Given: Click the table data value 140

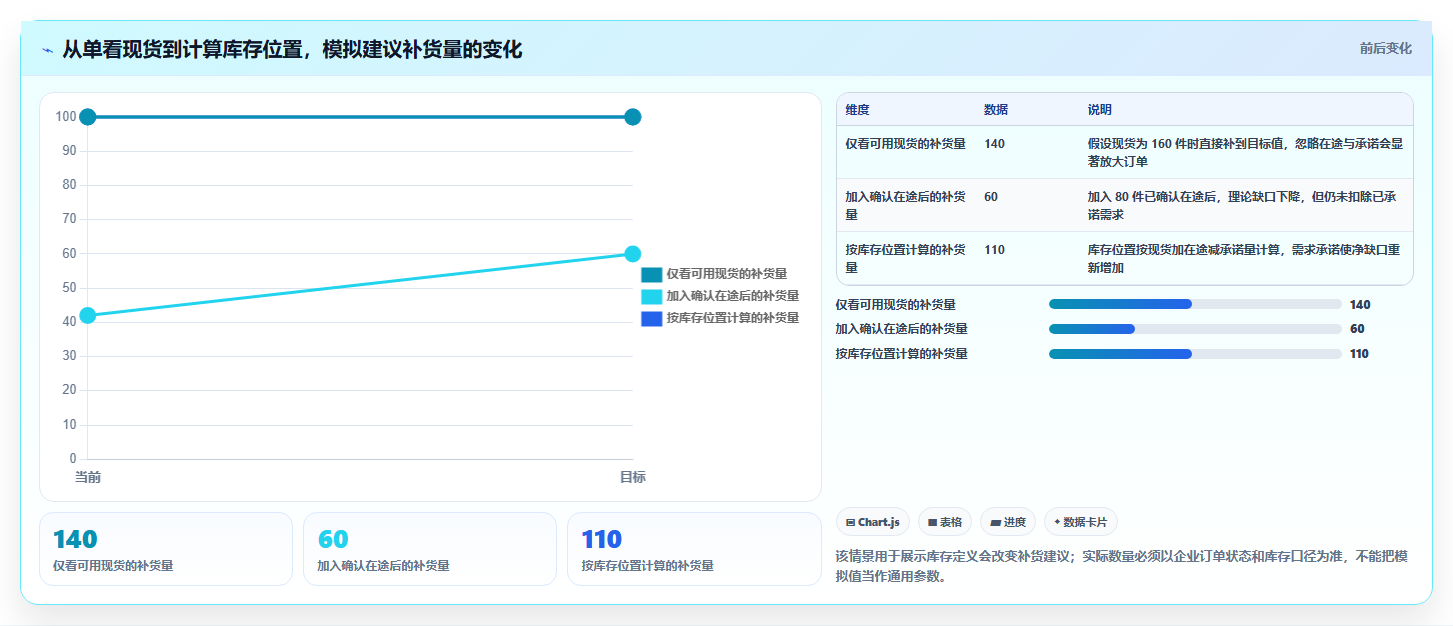Looking at the screenshot, I should 994,144.
